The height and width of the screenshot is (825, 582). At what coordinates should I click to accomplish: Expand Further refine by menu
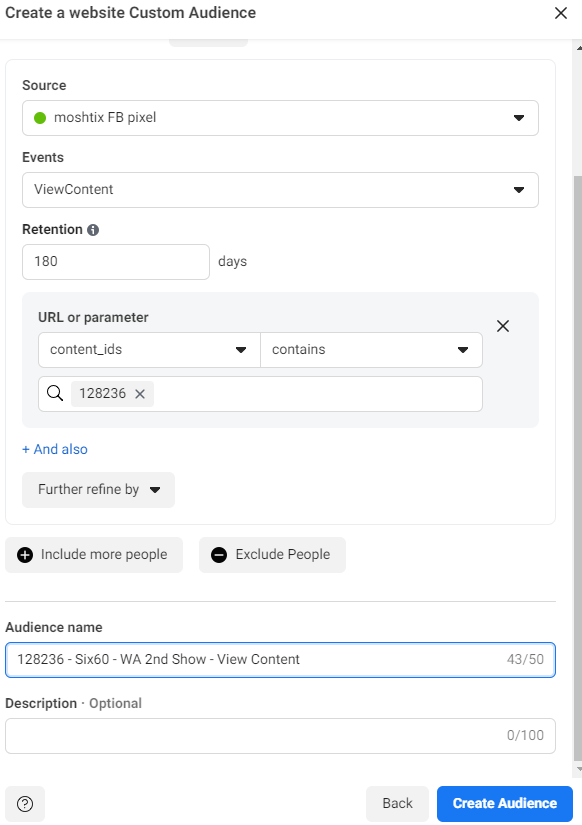pos(98,490)
